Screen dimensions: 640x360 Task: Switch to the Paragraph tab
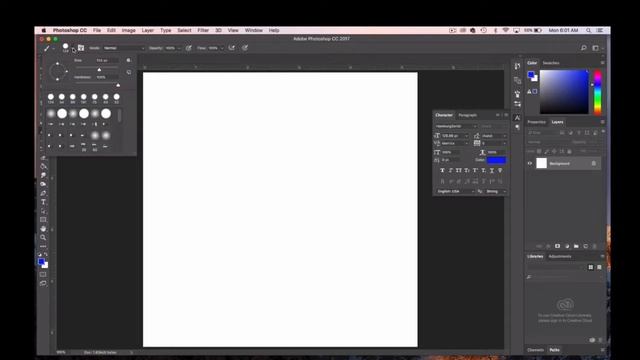pyautogui.click(x=467, y=115)
